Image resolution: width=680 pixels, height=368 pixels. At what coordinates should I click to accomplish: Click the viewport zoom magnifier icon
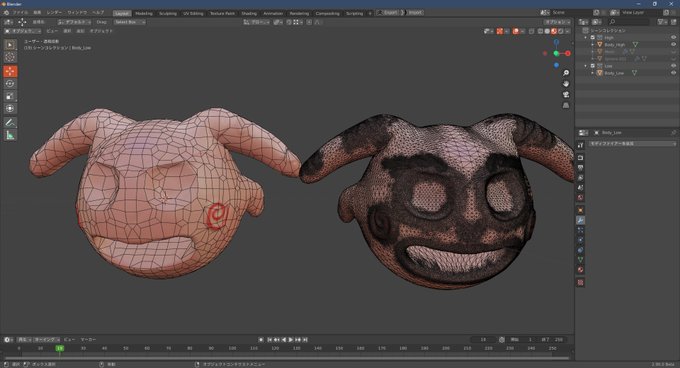(x=566, y=73)
